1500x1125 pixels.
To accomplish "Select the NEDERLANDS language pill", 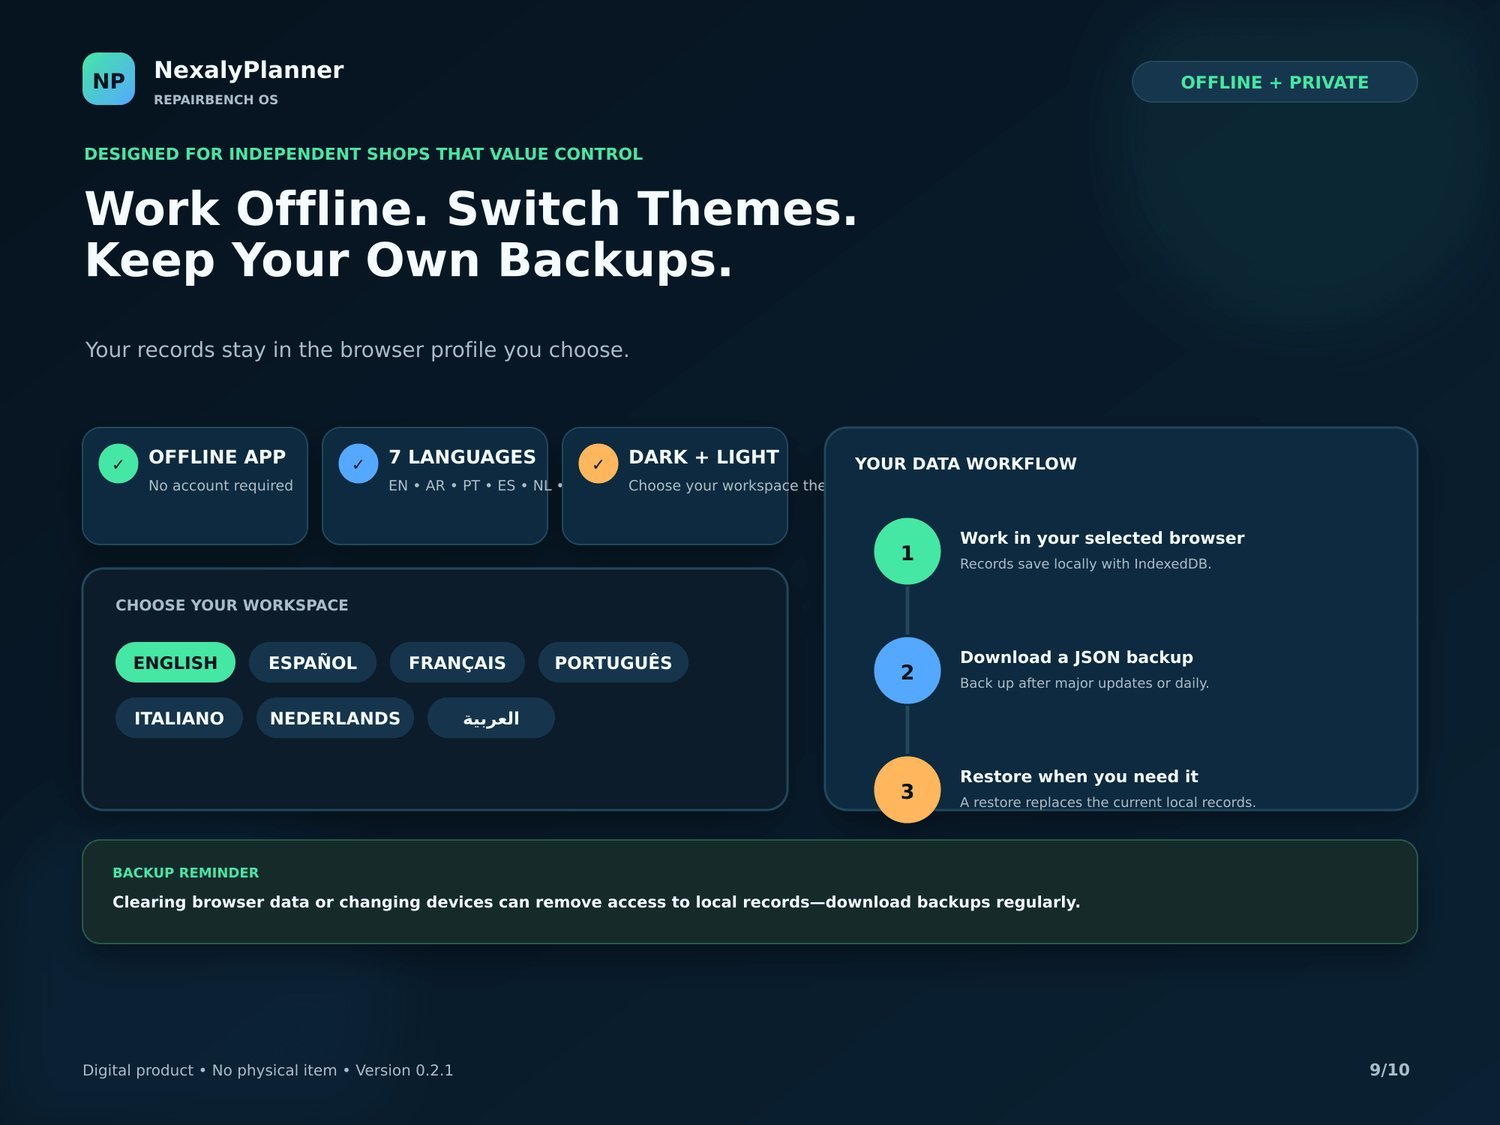I will 335,718.
